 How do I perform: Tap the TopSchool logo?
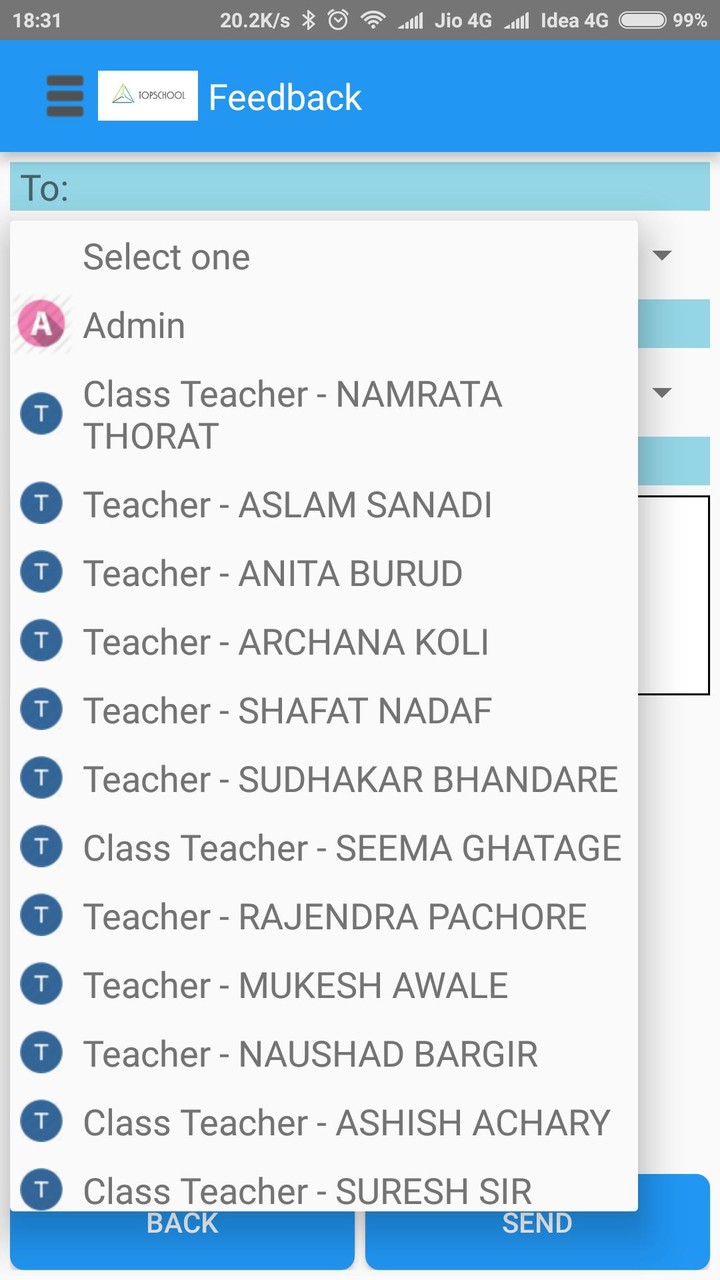pos(148,96)
